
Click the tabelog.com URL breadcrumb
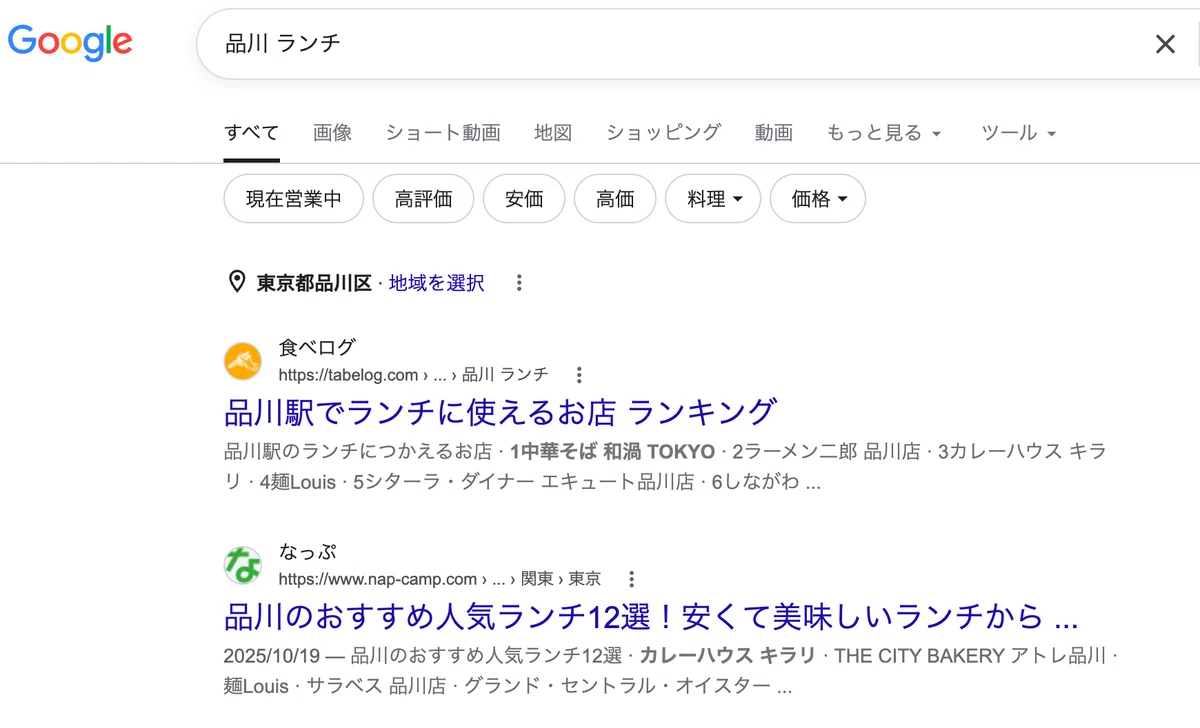point(413,375)
